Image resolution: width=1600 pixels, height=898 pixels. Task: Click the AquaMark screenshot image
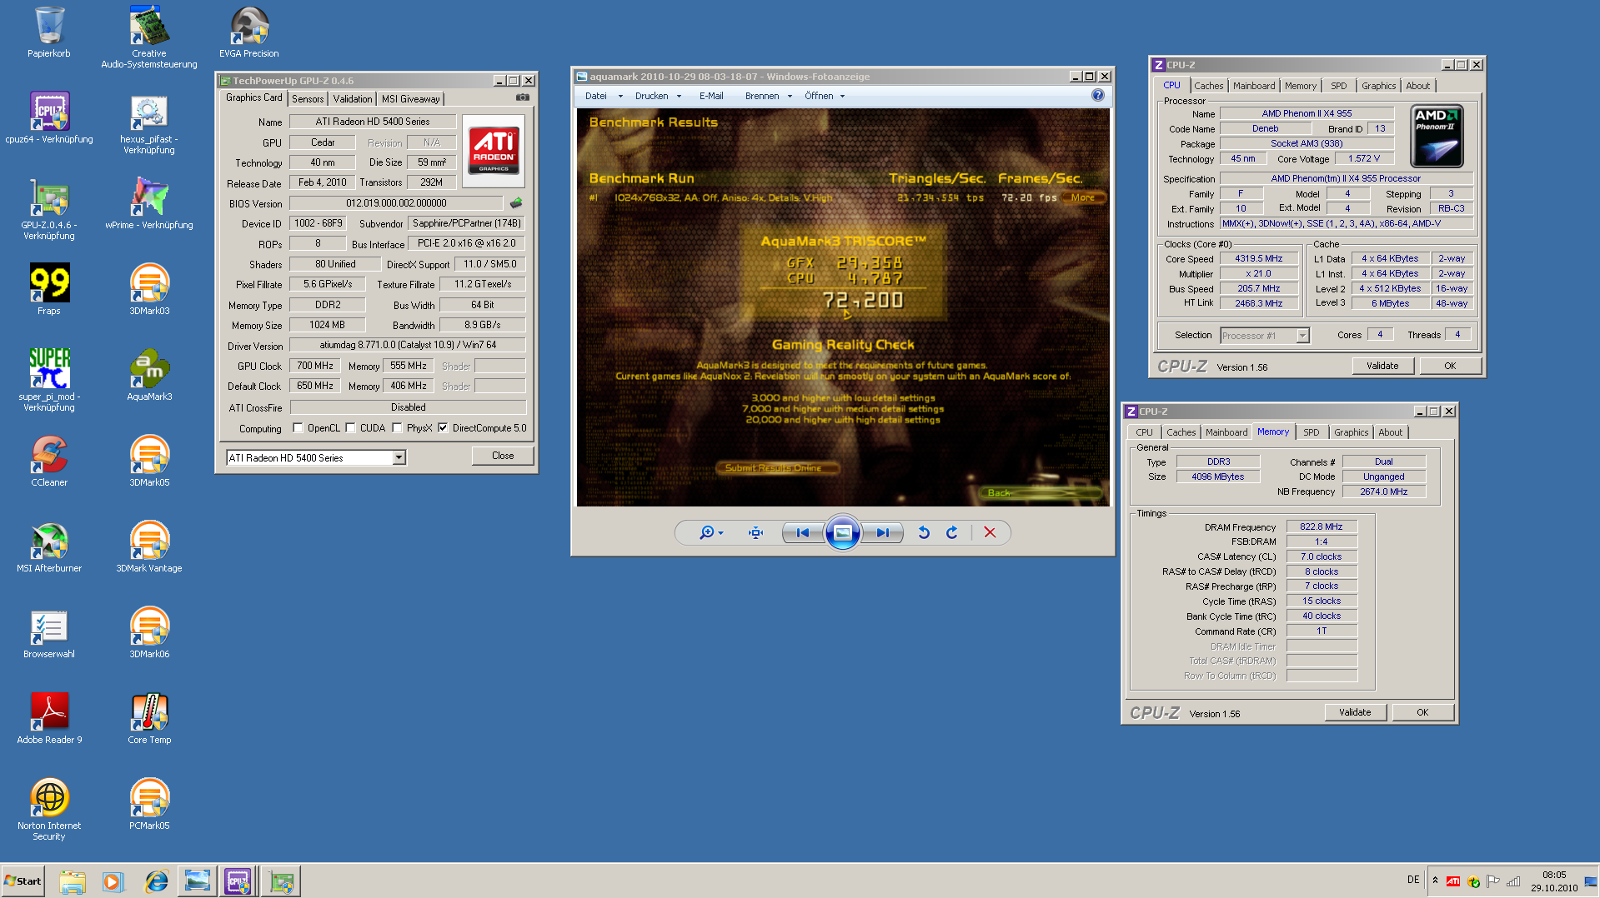pyautogui.click(x=843, y=307)
